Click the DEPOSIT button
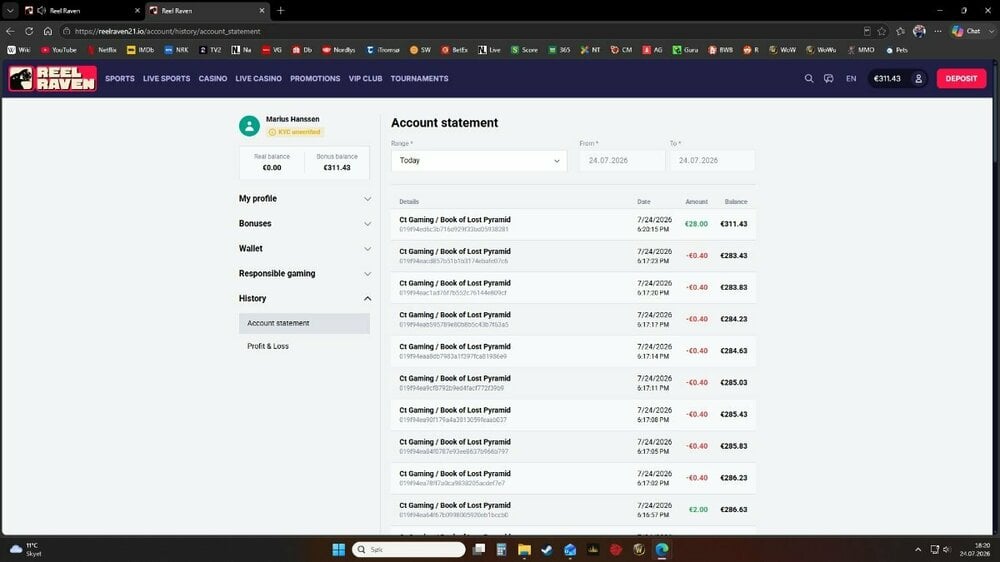Screen dimensions: 1000x562 pos(961,78)
